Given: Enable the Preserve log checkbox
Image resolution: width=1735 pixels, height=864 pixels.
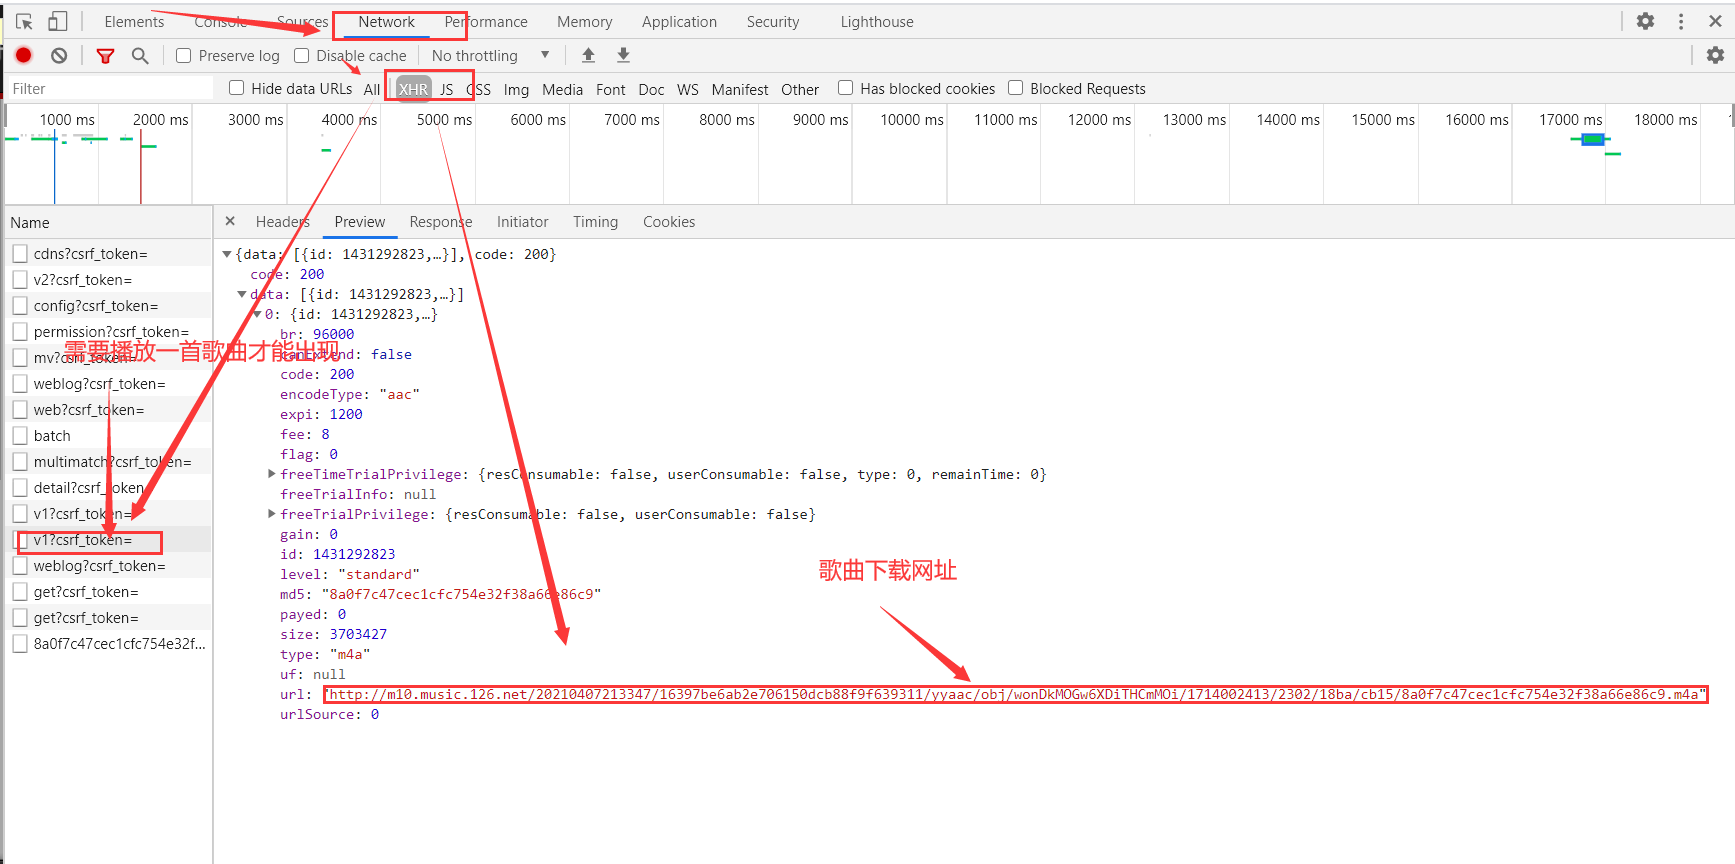Looking at the screenshot, I should tap(184, 56).
